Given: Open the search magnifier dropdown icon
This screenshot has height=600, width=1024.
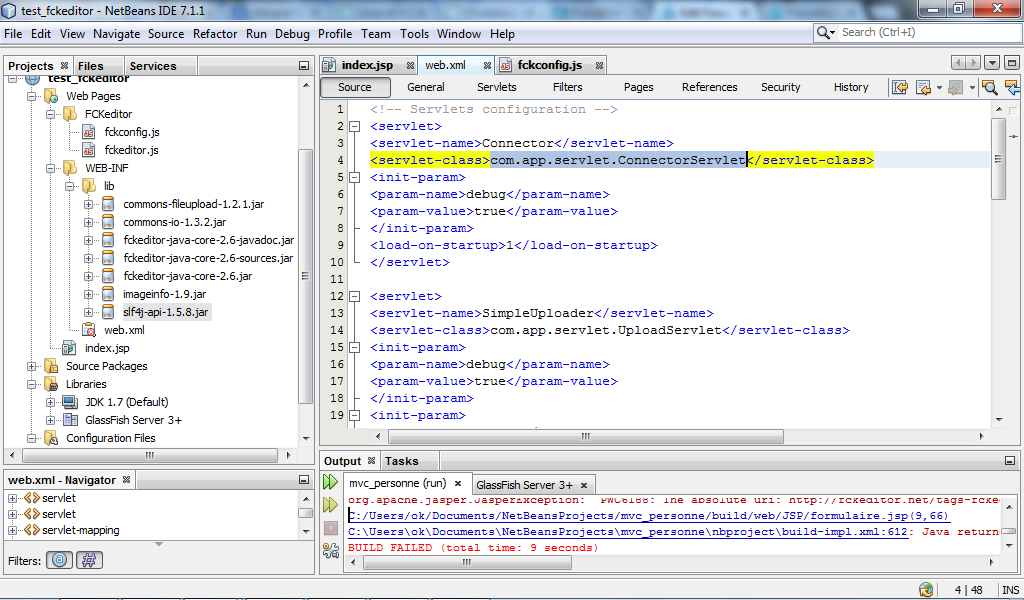Looking at the screenshot, I should point(825,32).
